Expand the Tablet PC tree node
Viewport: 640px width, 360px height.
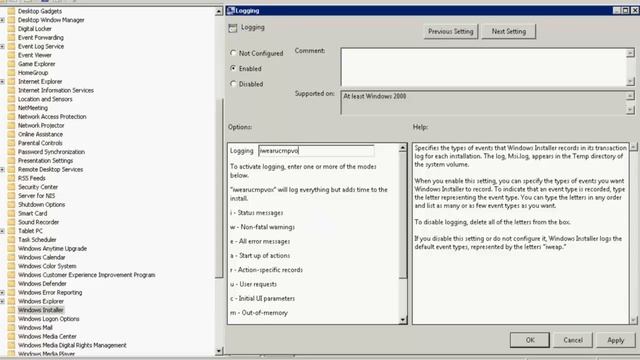(x=2, y=231)
